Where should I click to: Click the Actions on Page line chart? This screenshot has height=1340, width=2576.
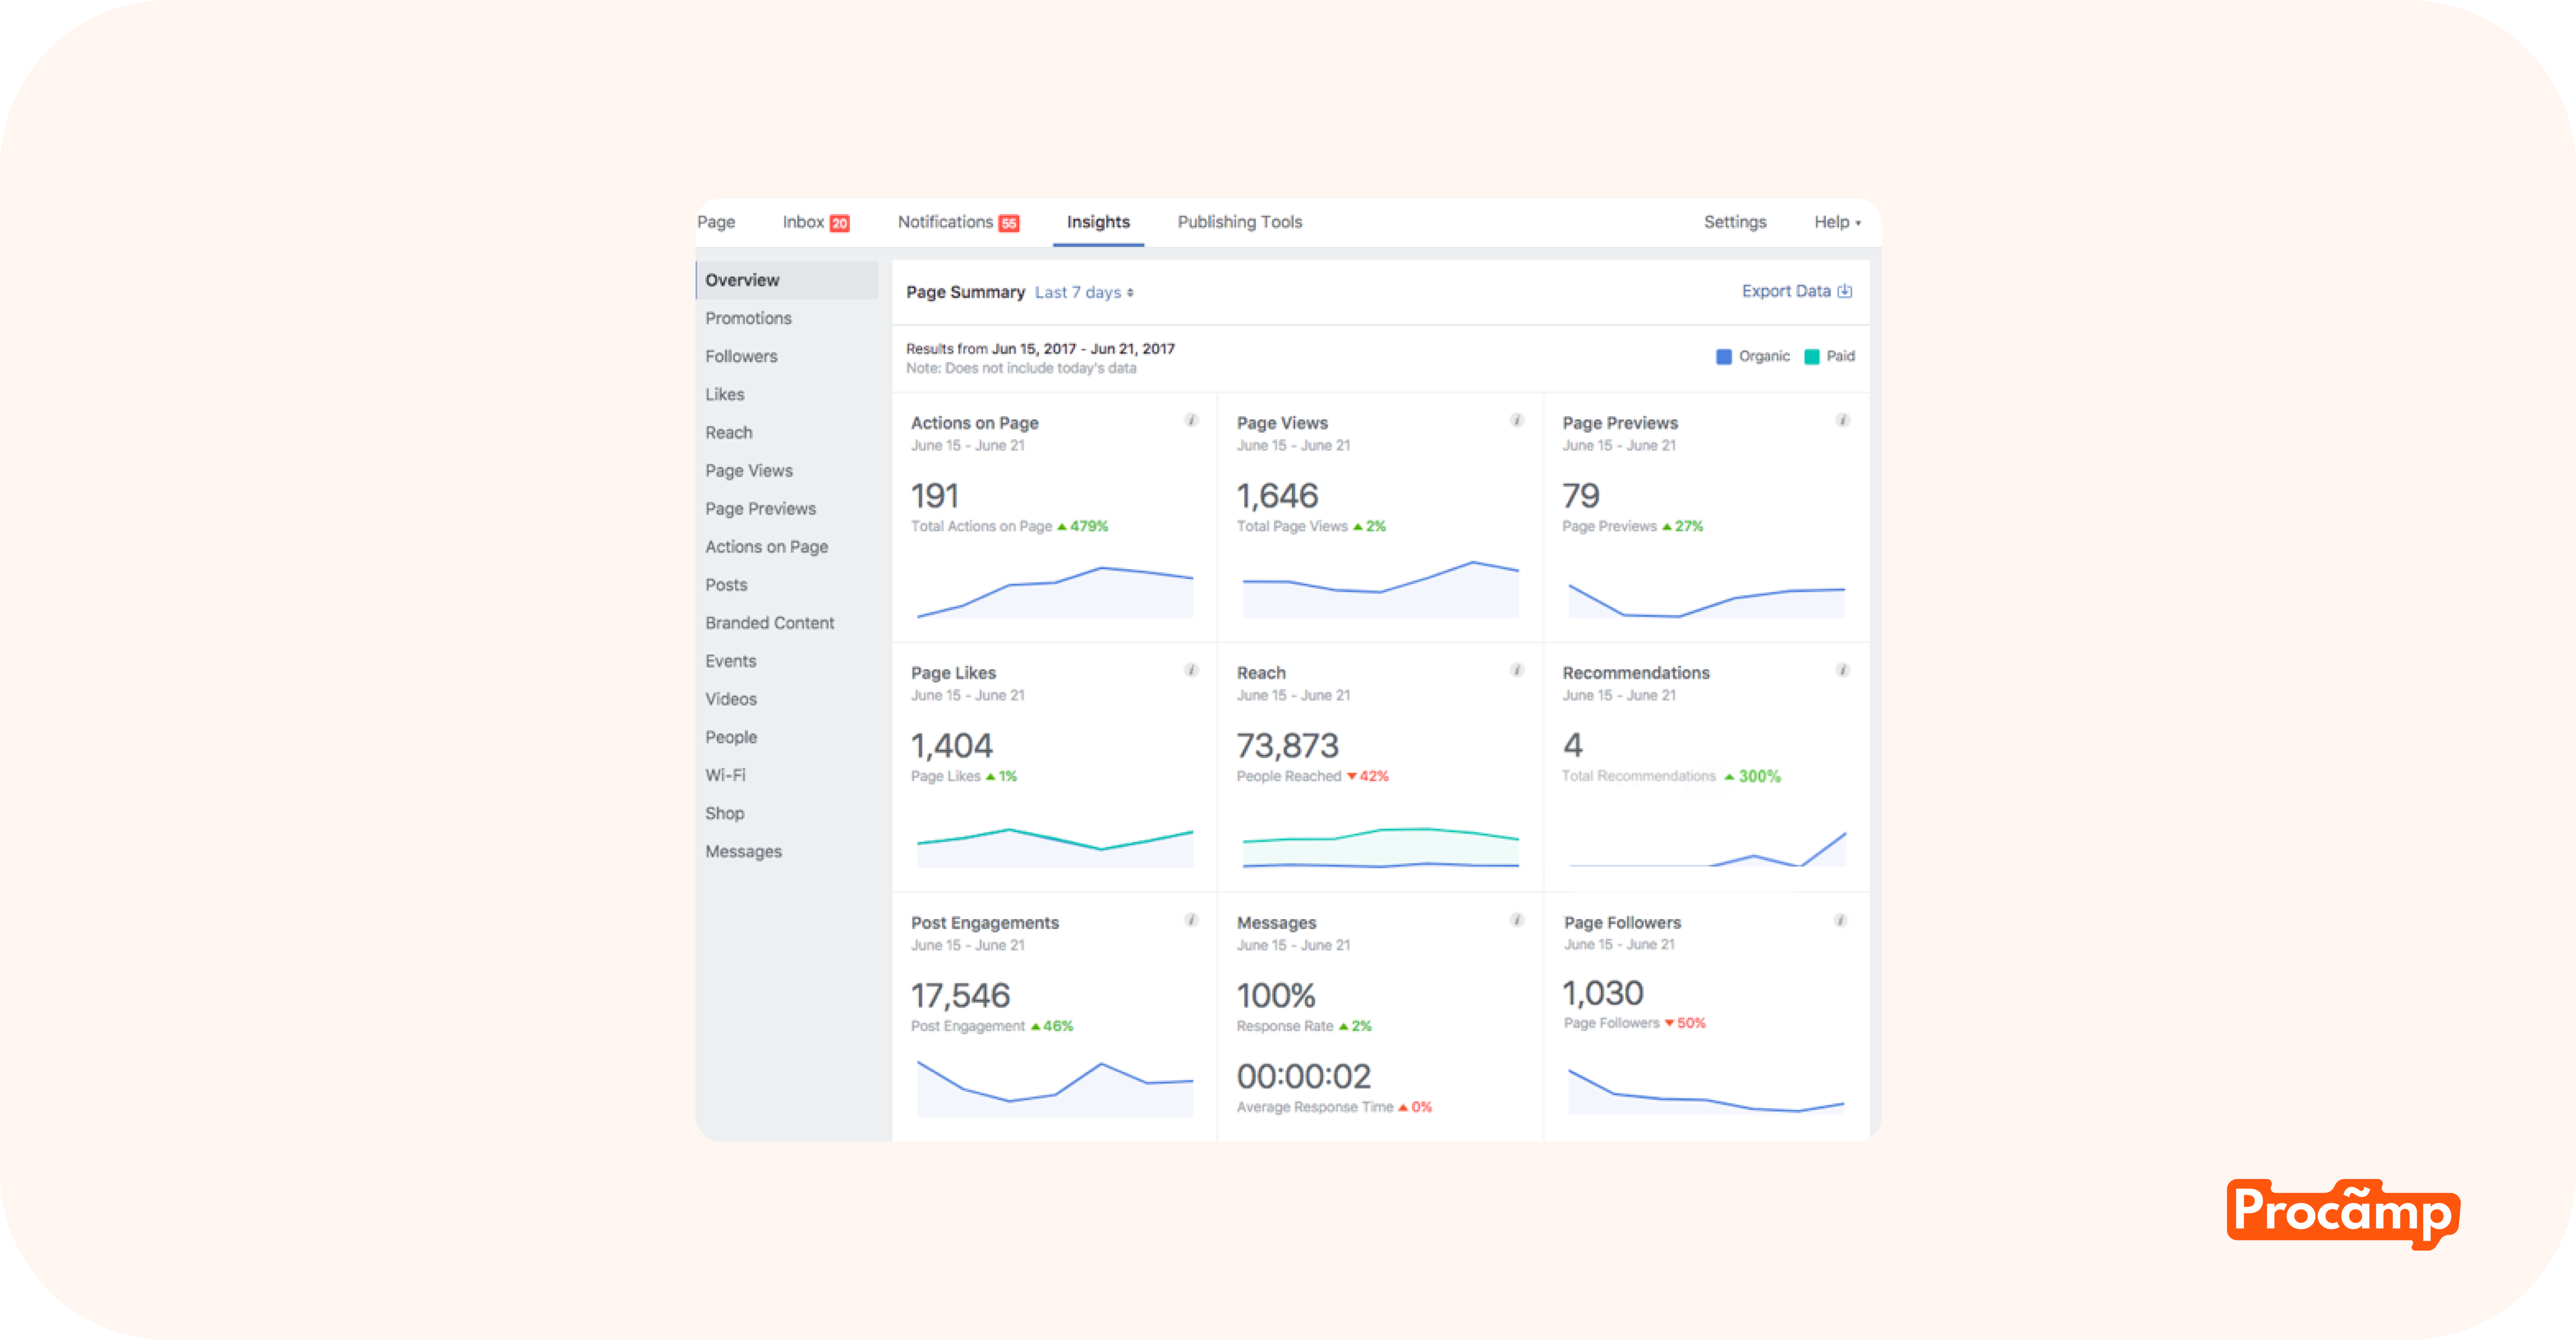coord(1055,592)
